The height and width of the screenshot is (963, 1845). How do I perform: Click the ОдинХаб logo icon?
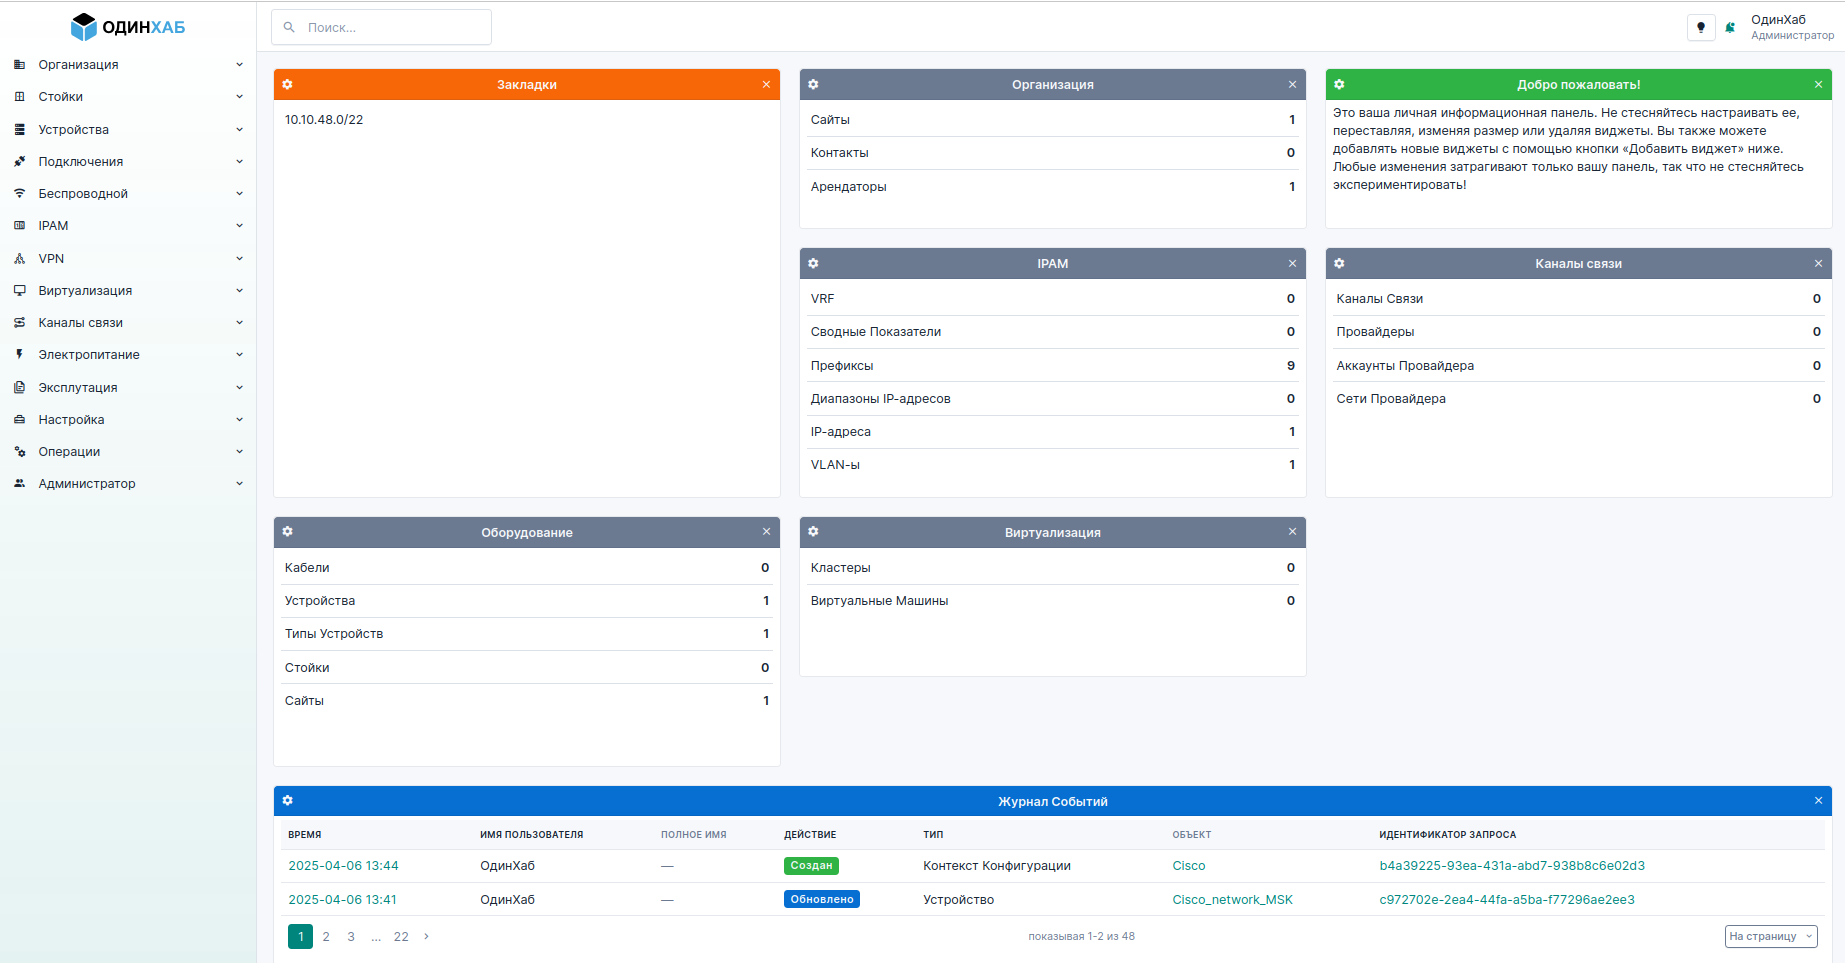[x=84, y=27]
